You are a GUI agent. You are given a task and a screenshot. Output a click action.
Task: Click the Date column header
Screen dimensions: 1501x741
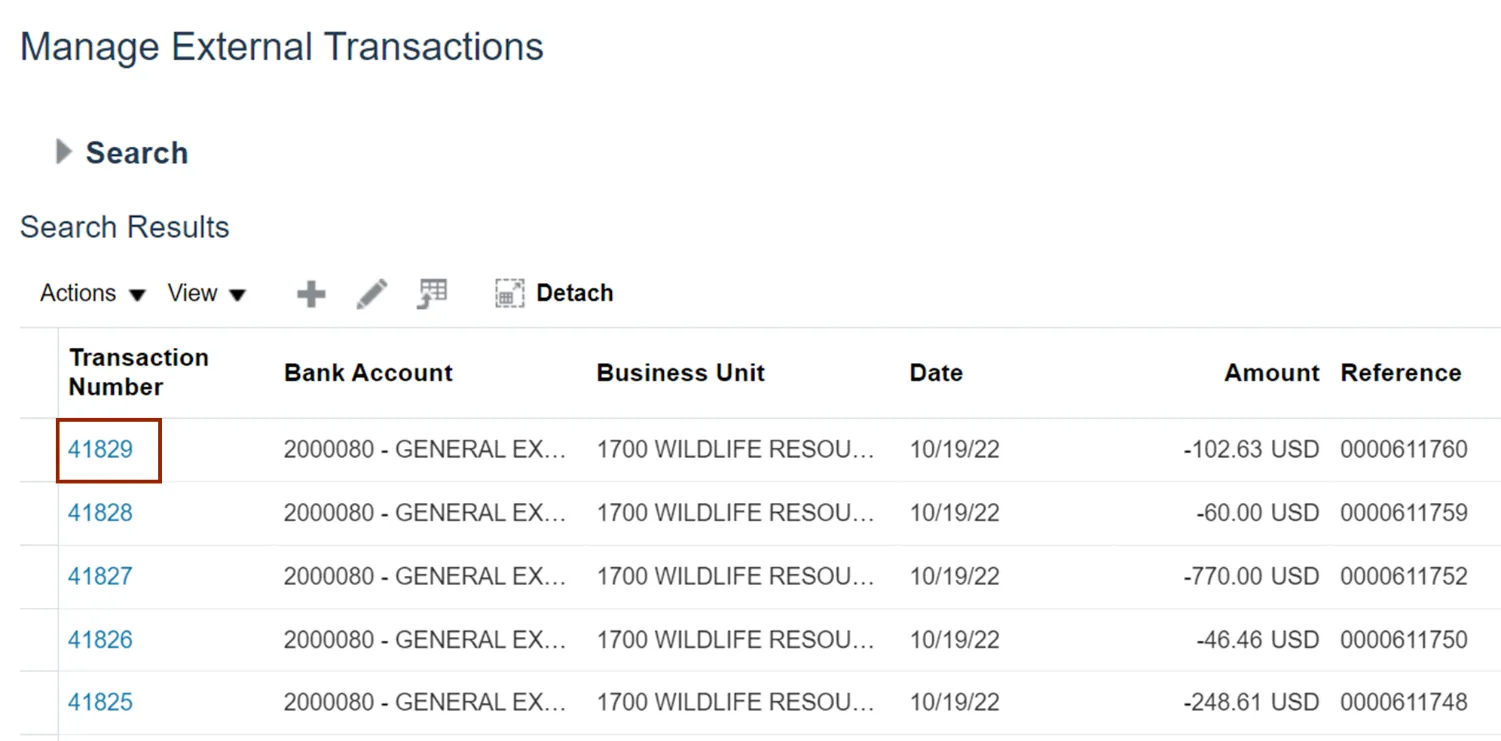click(x=936, y=373)
